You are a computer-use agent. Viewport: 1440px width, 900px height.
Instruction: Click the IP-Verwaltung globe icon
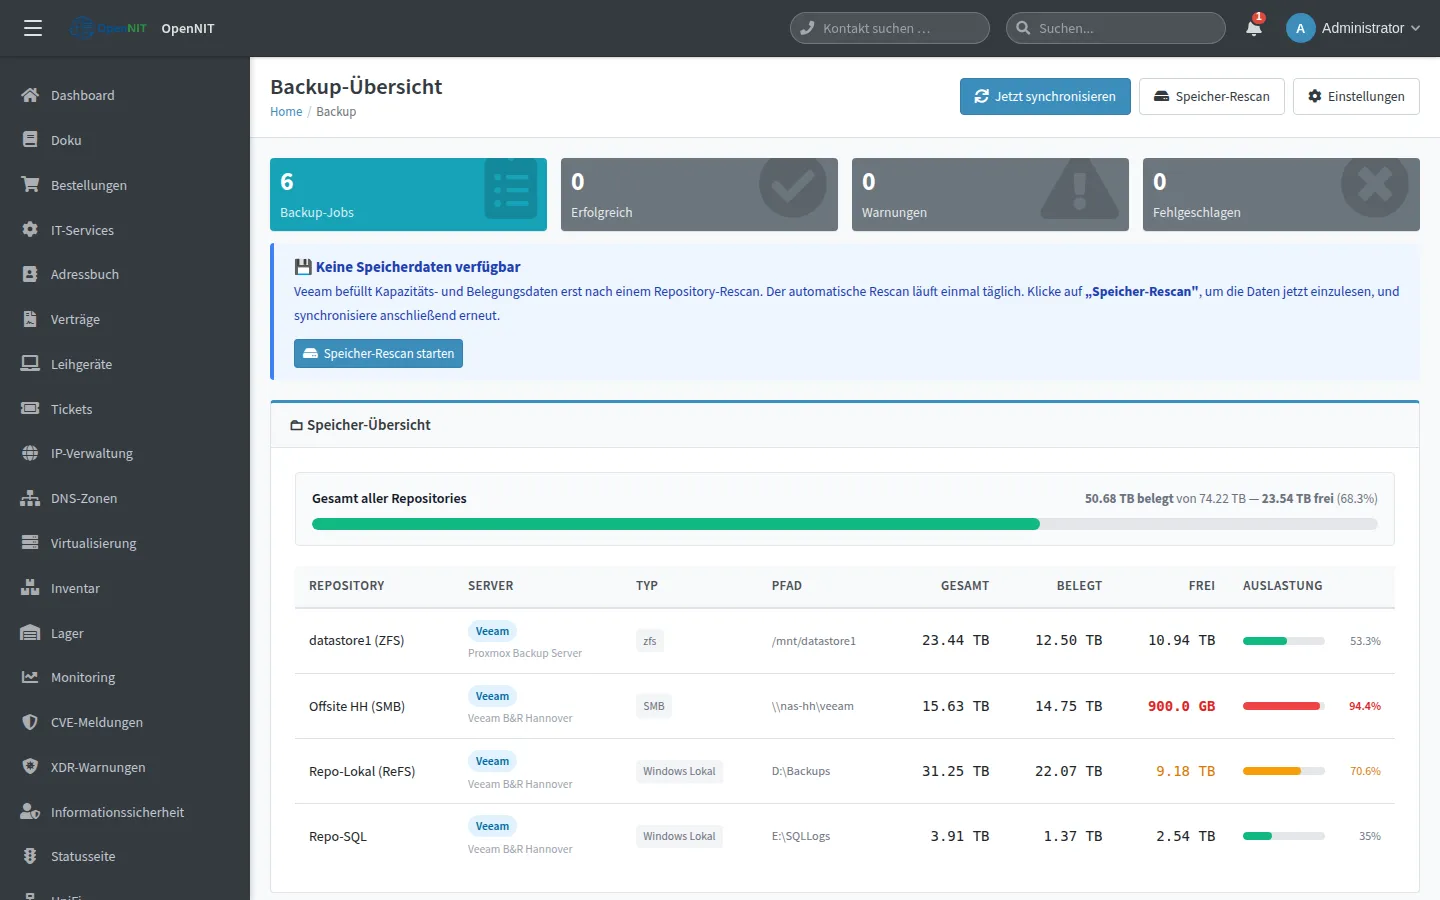(30, 453)
